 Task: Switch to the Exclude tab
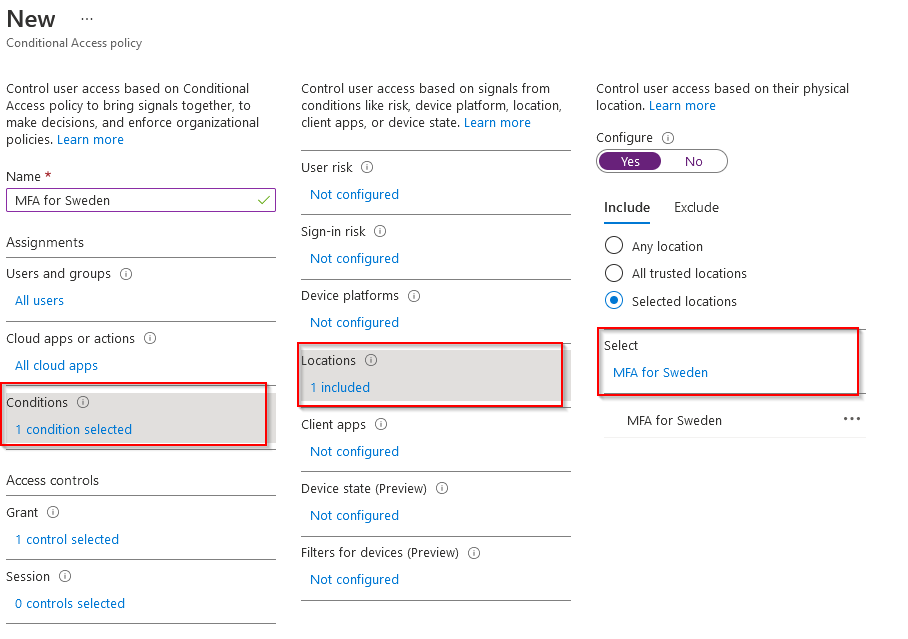pos(696,208)
